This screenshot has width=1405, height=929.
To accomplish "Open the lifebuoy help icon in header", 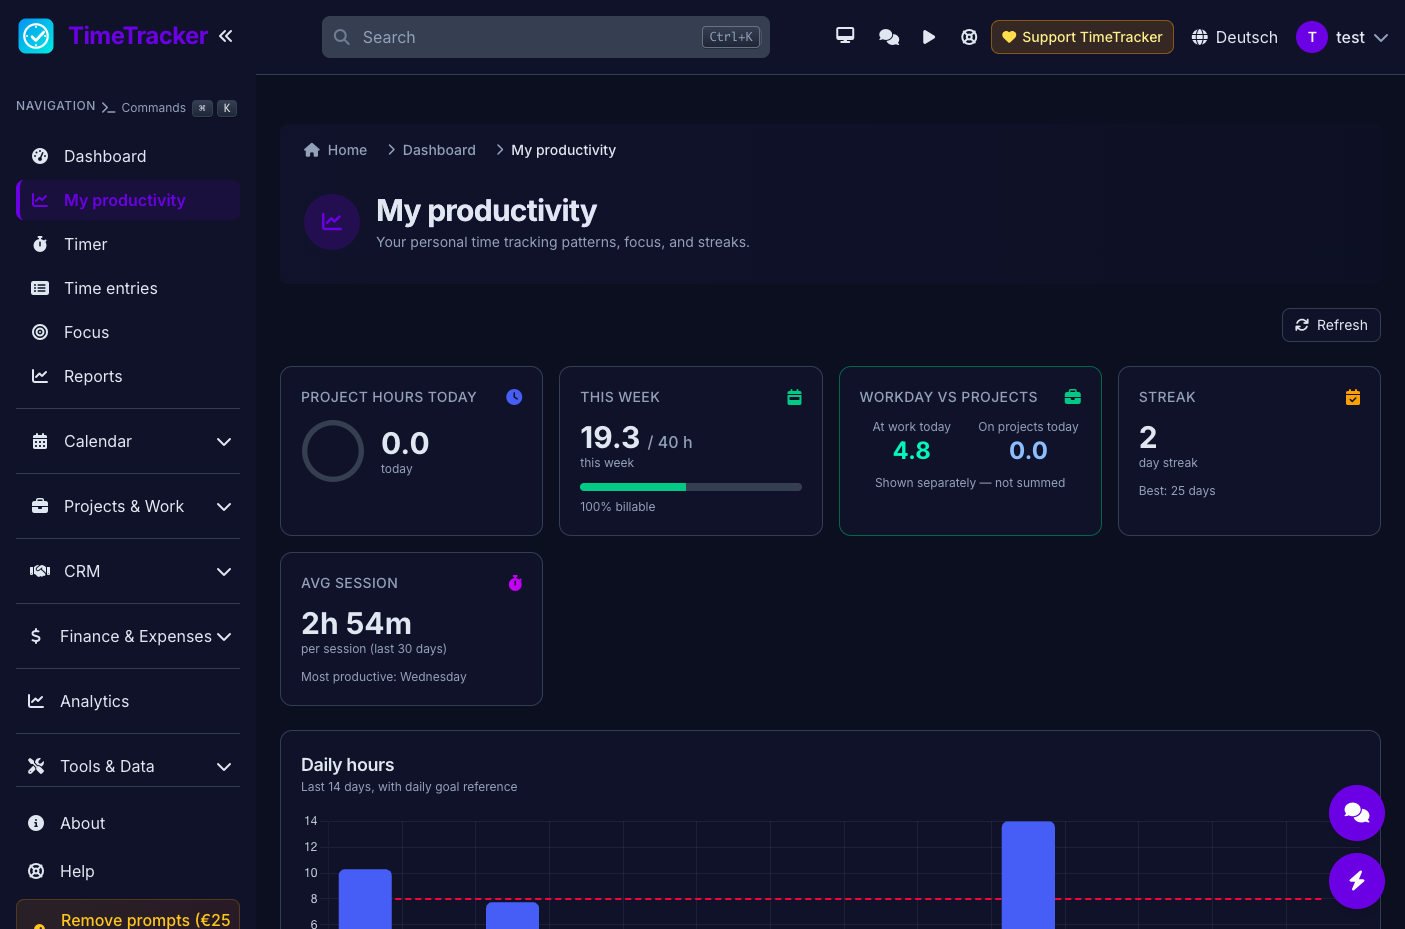I will tap(969, 37).
